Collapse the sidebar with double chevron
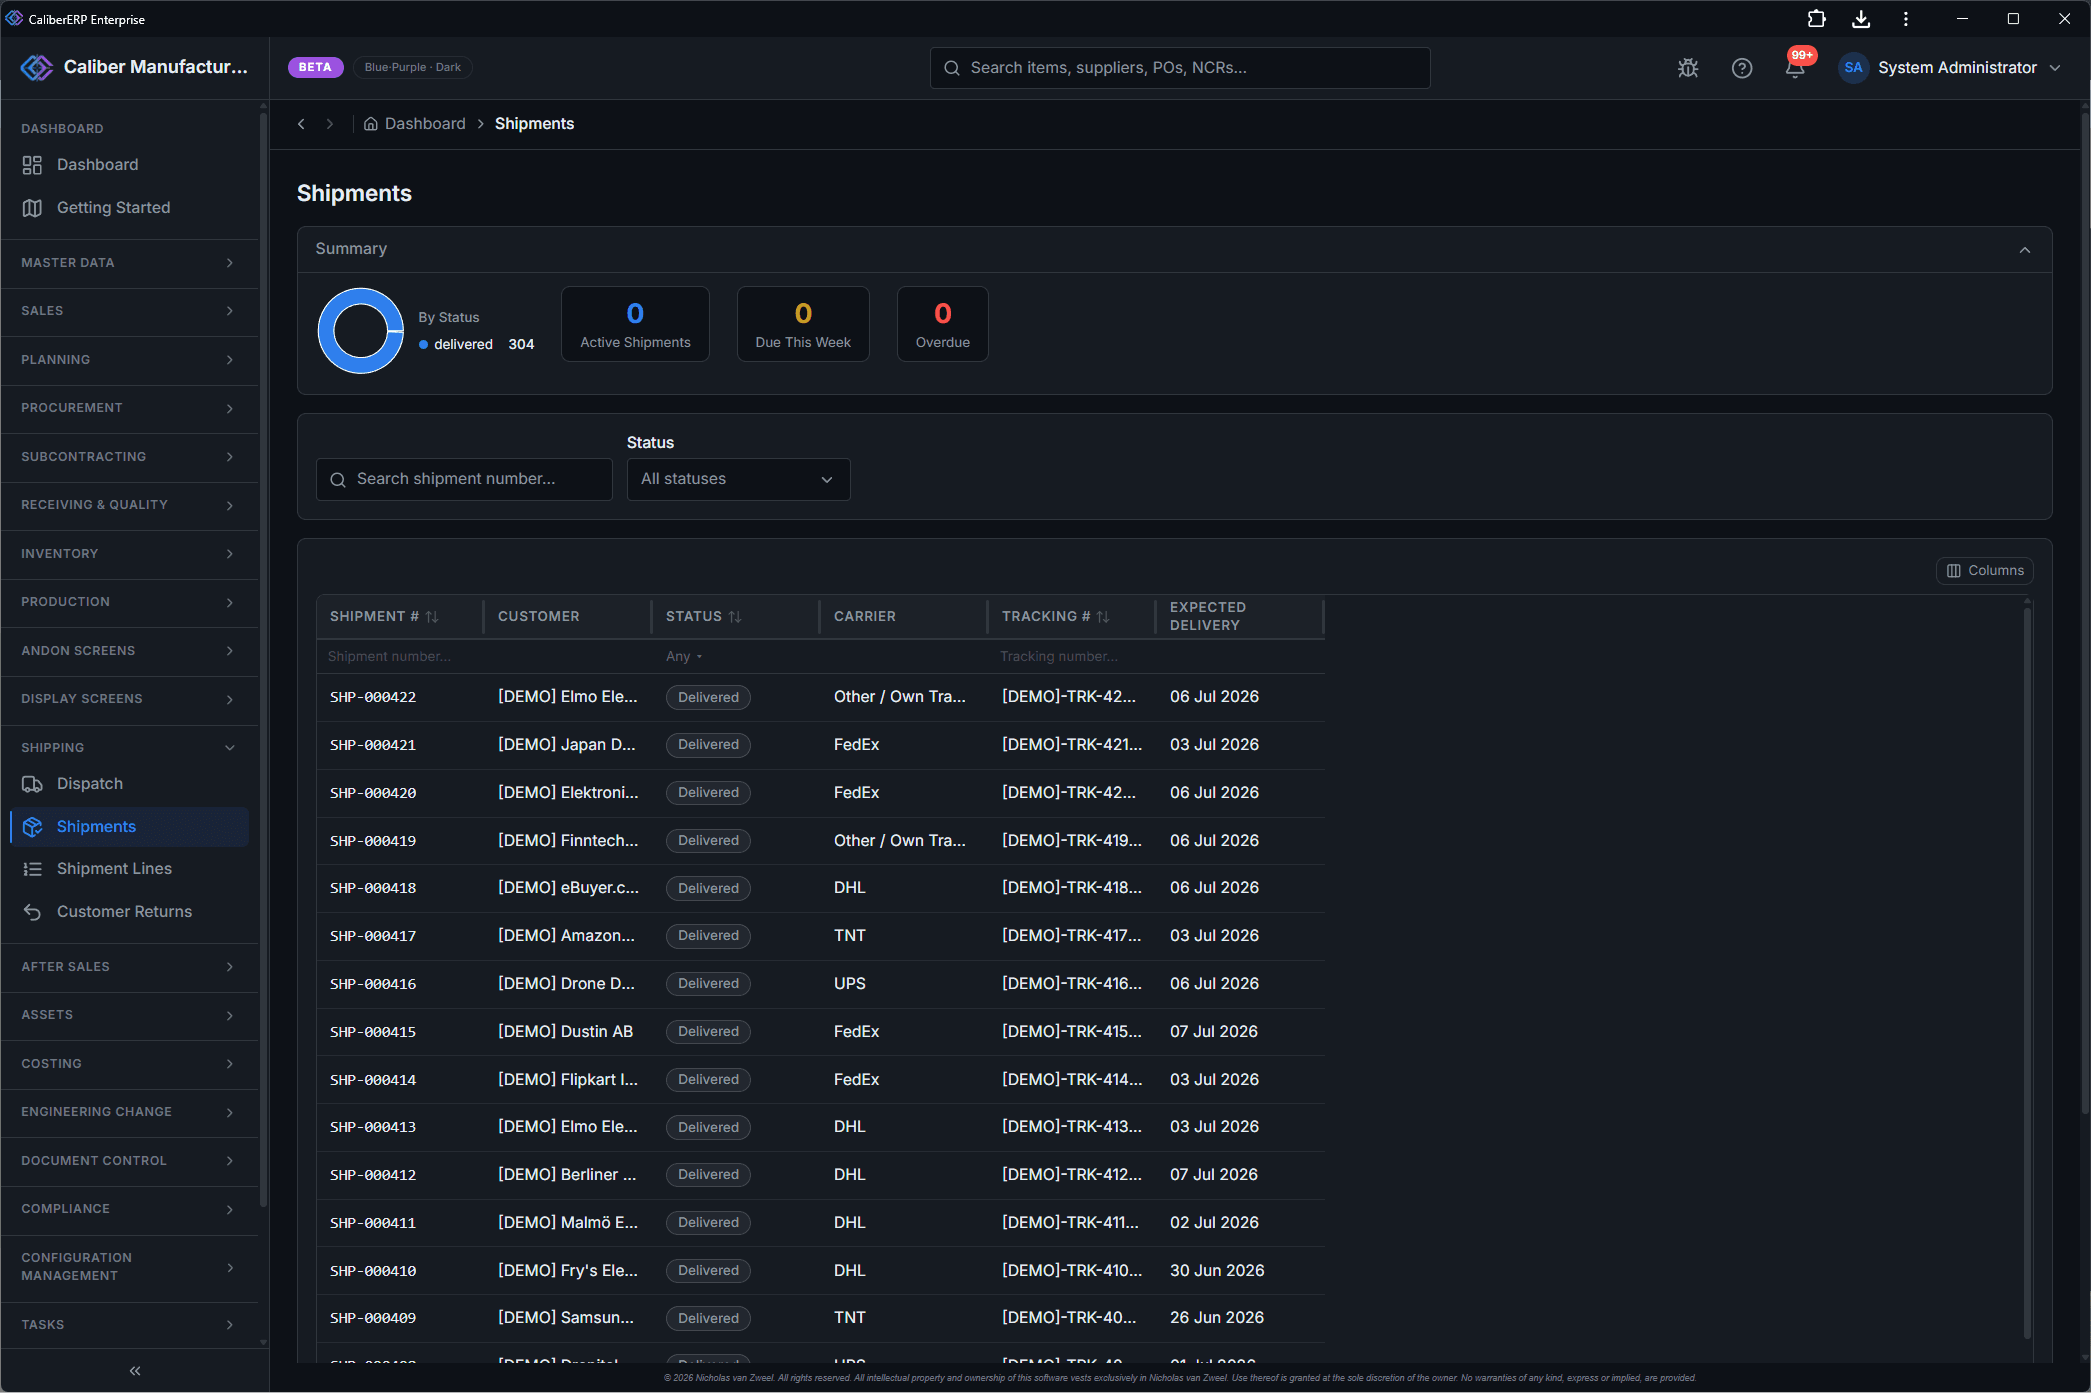Viewport: 2091px width, 1393px height. pyautogui.click(x=135, y=1371)
